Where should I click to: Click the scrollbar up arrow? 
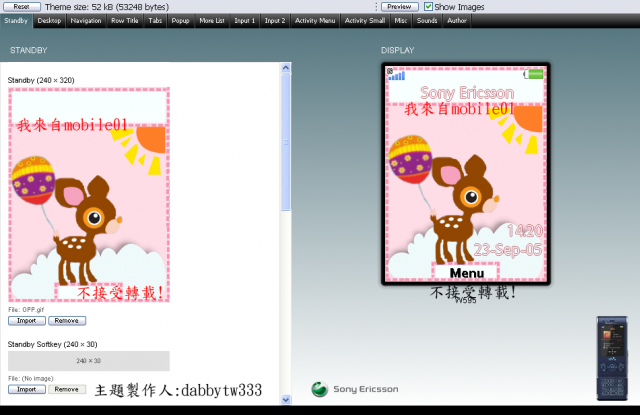point(286,68)
